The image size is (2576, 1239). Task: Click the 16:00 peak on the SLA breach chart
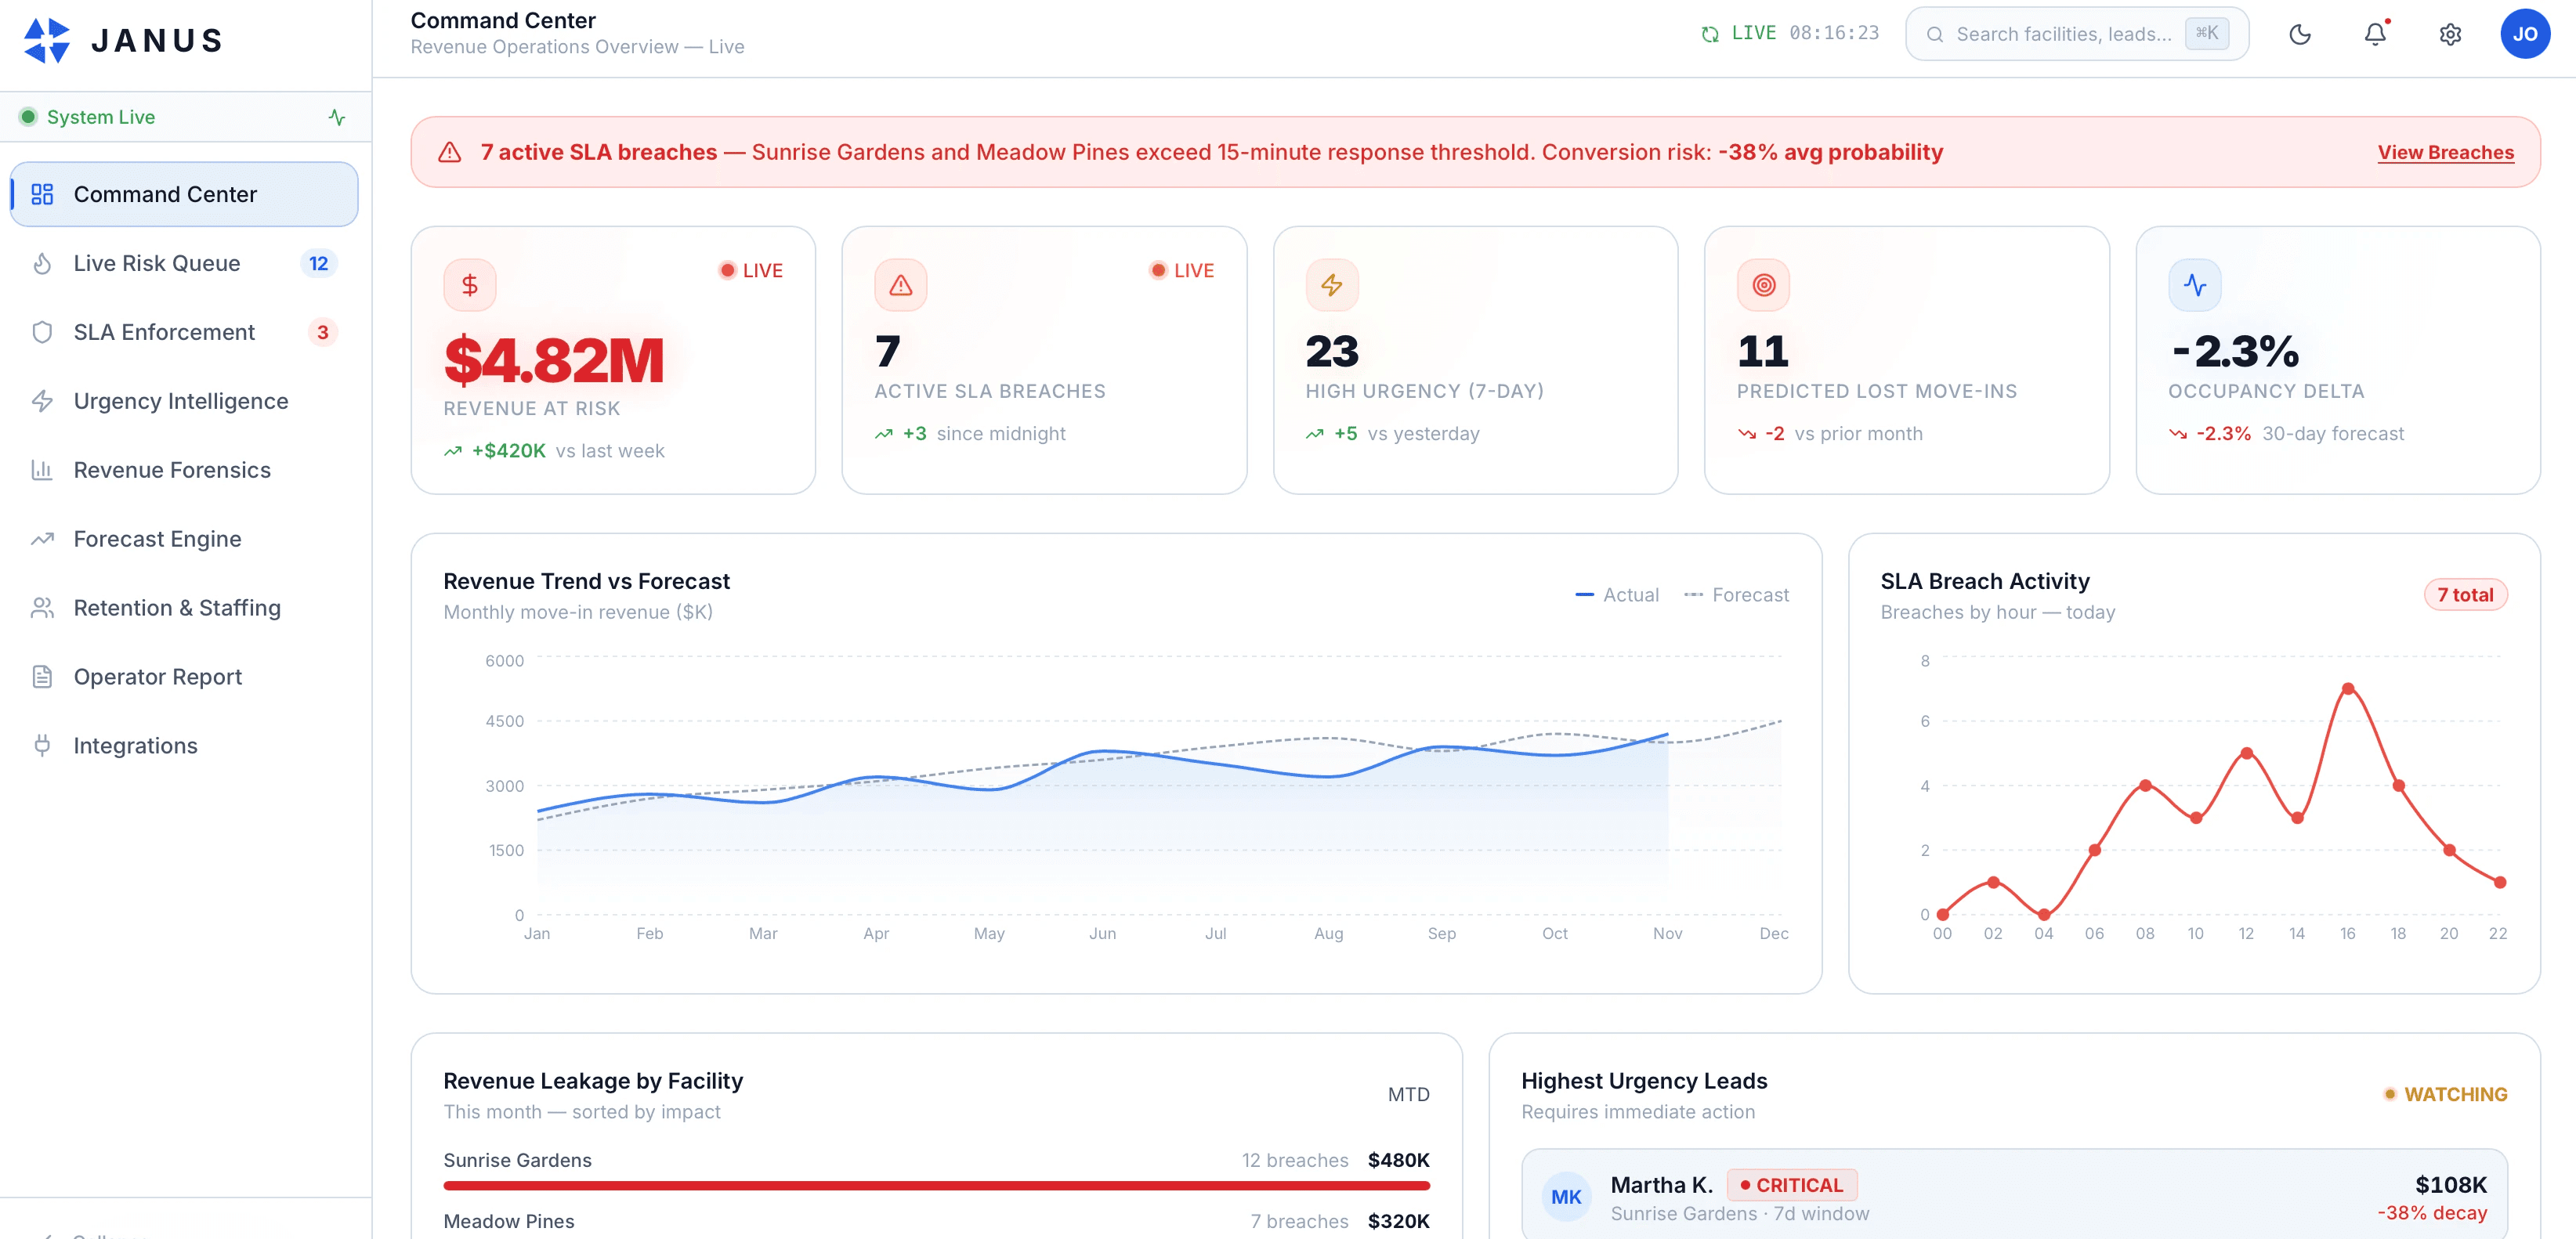(2347, 689)
